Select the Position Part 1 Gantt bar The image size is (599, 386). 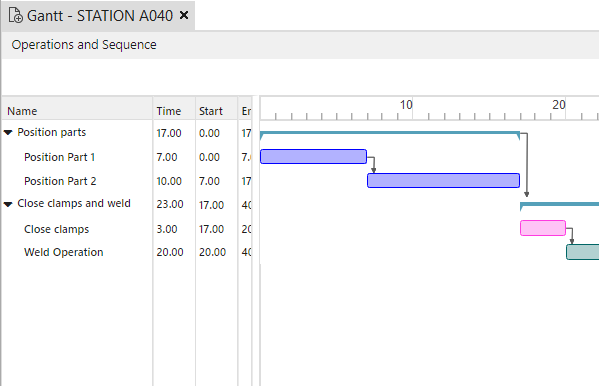pos(313,157)
